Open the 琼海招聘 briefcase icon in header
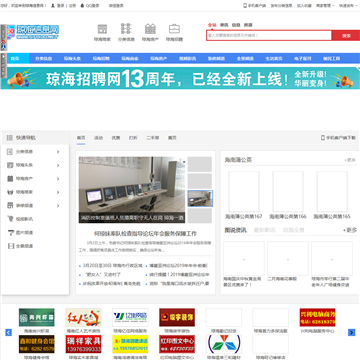The height and width of the screenshot is (360, 360). [174, 29]
